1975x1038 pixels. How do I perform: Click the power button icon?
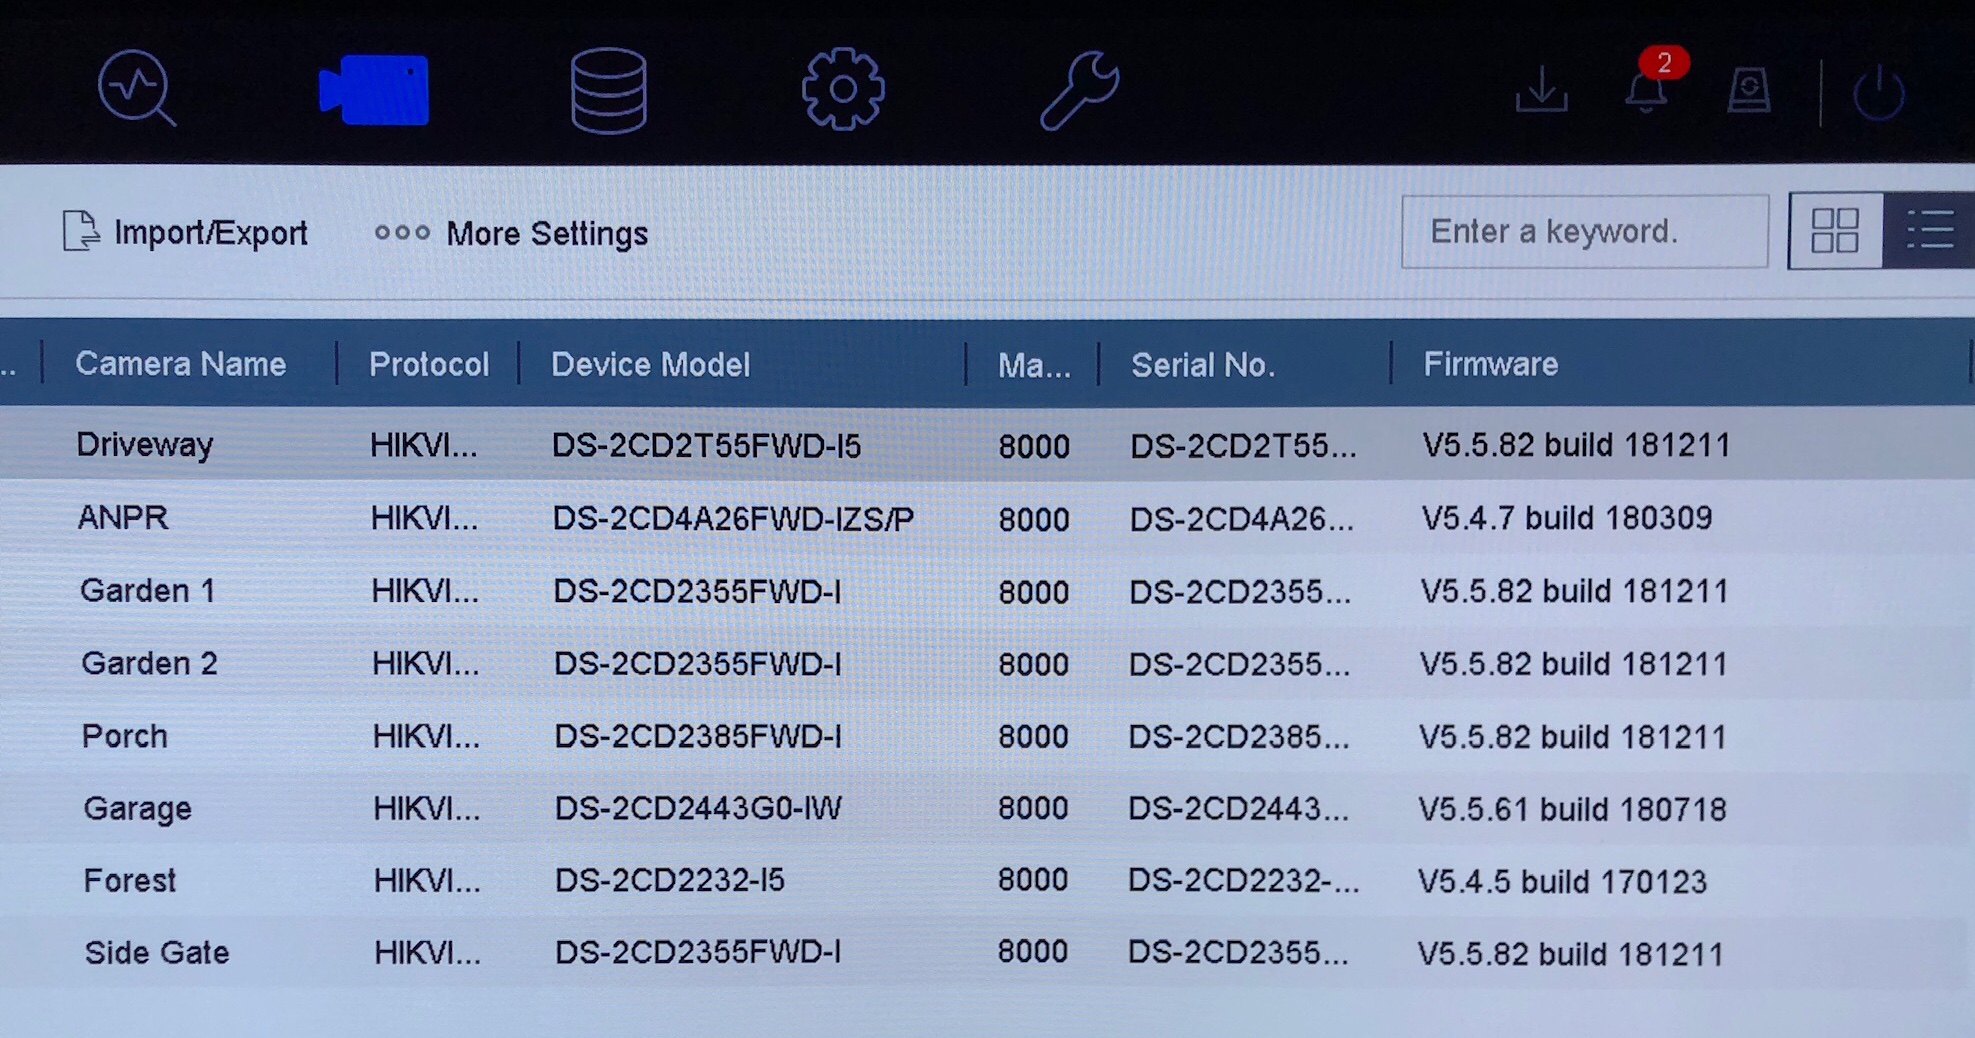[1879, 93]
